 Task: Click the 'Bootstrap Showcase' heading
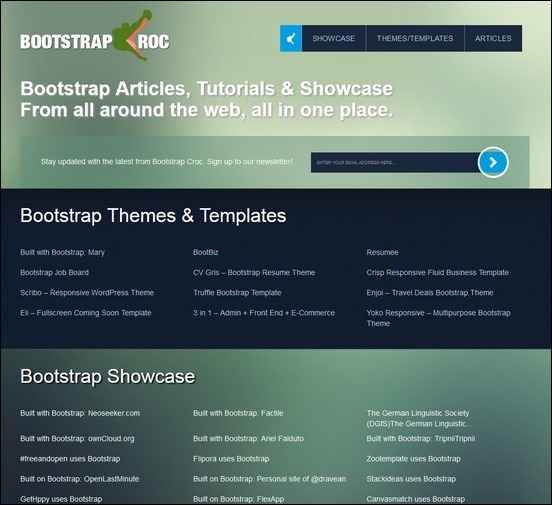click(107, 376)
